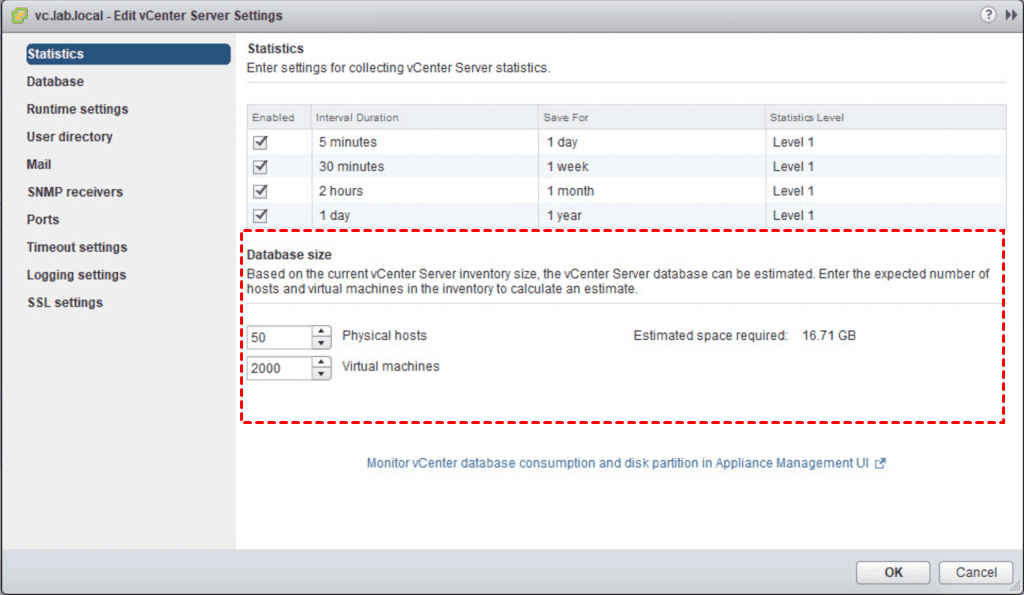Switch to Mail settings
The height and width of the screenshot is (595, 1024).
pyautogui.click(x=39, y=165)
